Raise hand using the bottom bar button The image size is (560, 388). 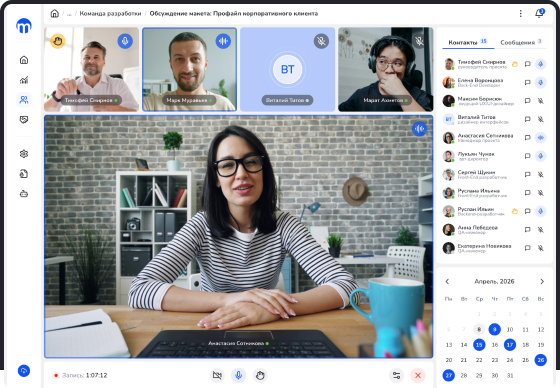coord(260,375)
